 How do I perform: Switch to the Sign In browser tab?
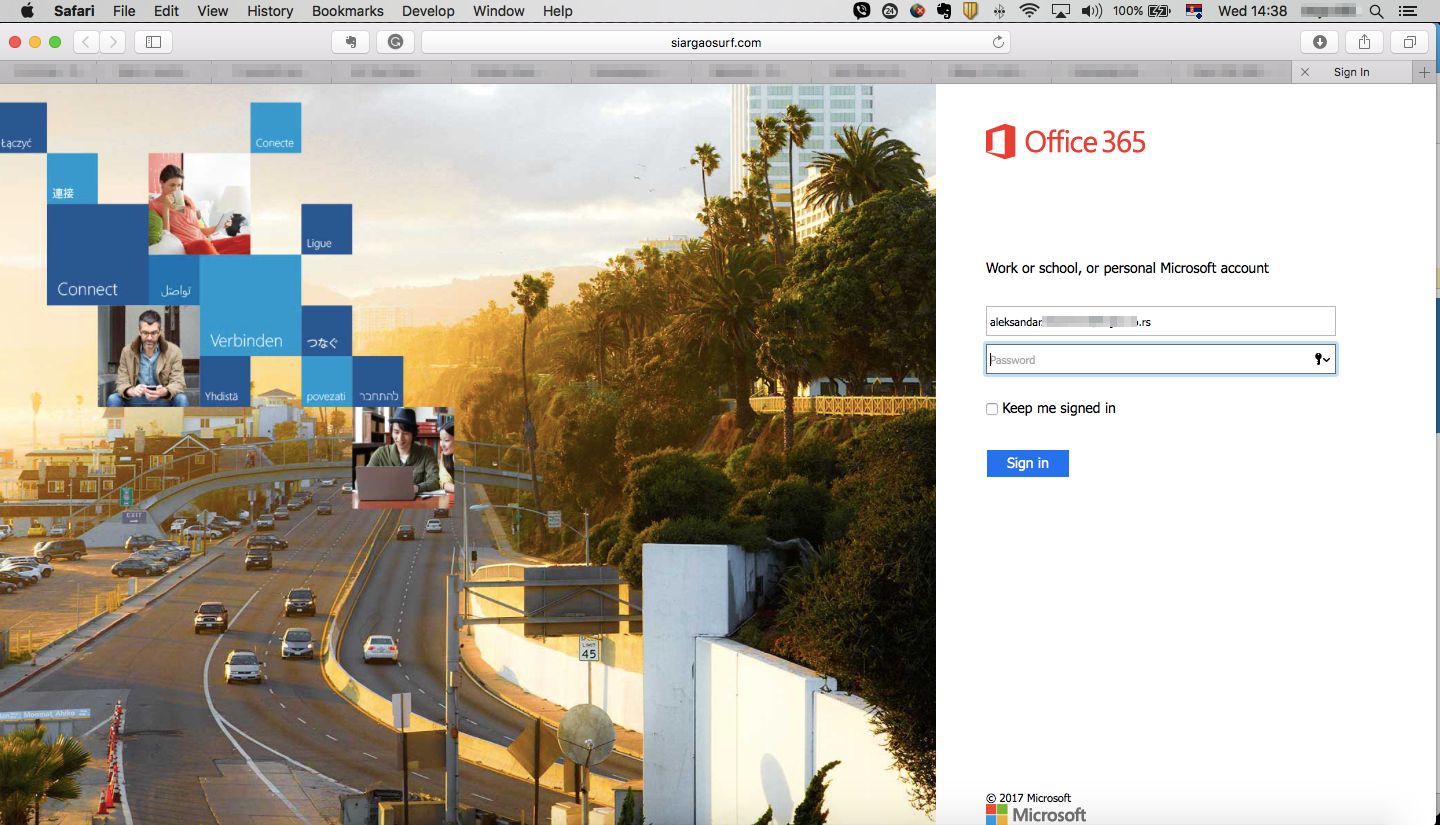1352,71
